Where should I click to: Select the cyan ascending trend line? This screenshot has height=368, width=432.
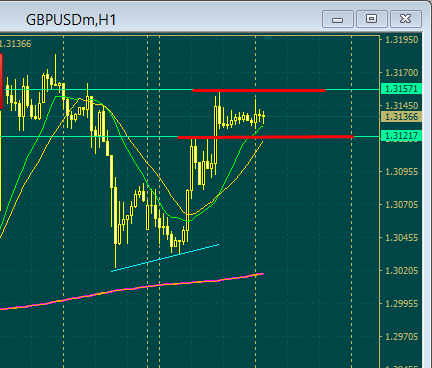[x=165, y=258]
